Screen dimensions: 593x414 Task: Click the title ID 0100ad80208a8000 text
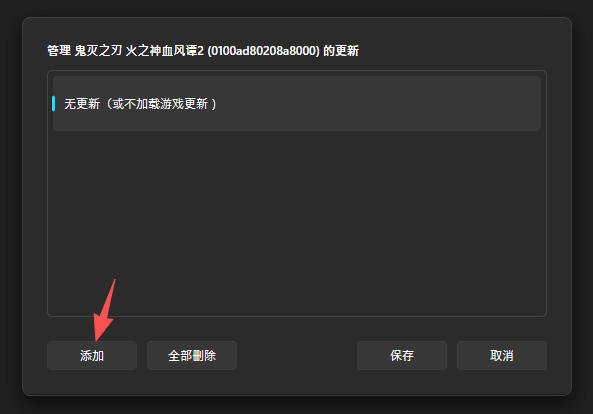click(x=264, y=50)
